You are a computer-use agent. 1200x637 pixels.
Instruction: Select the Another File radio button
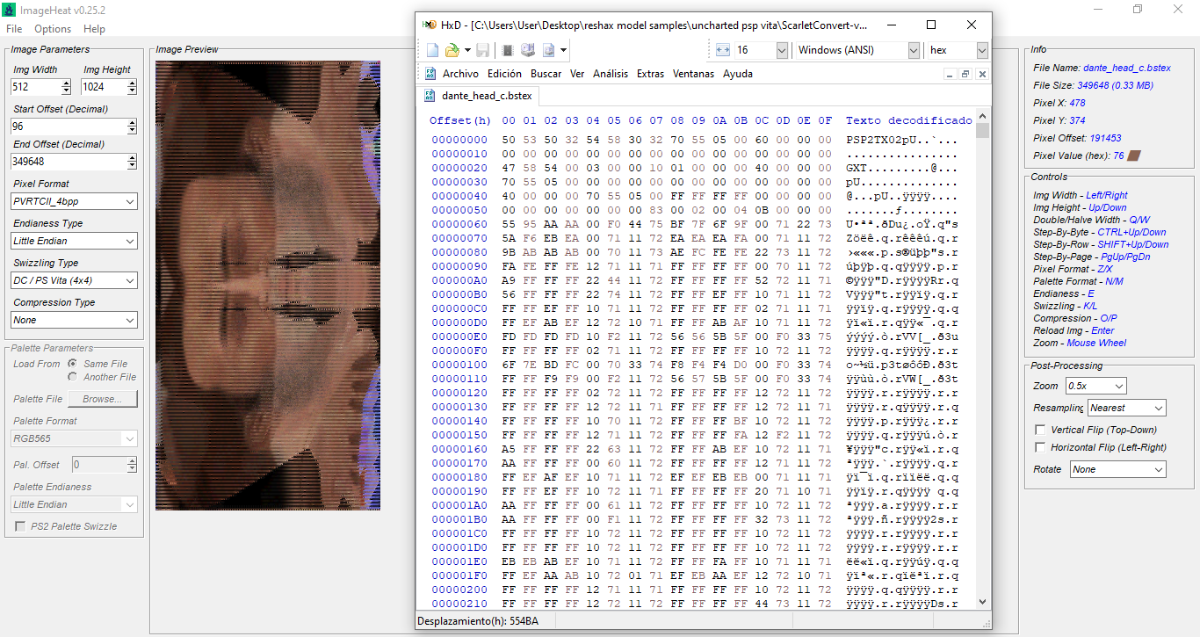point(73,377)
